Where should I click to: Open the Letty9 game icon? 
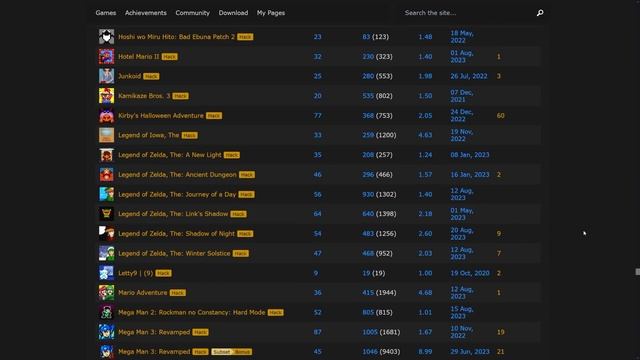pyautogui.click(x=107, y=273)
